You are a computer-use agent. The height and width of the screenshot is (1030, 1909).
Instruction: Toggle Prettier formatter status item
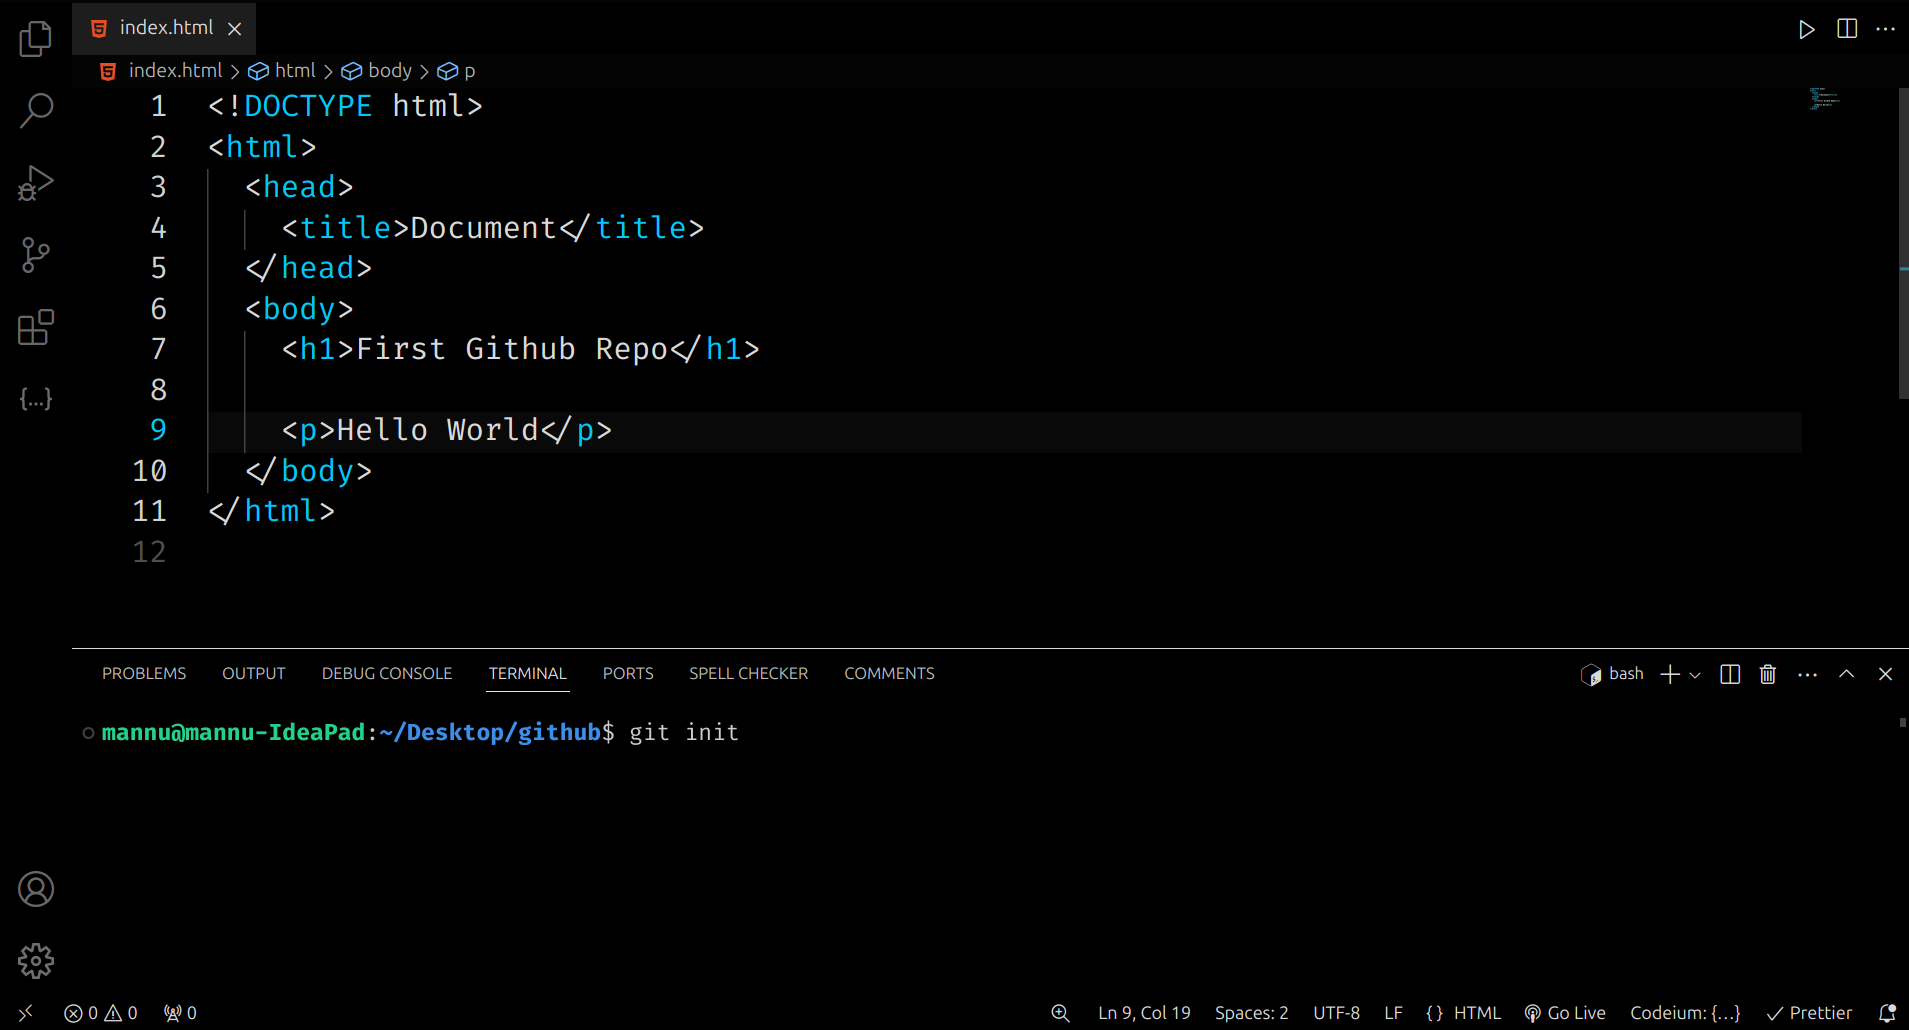tap(1809, 1013)
